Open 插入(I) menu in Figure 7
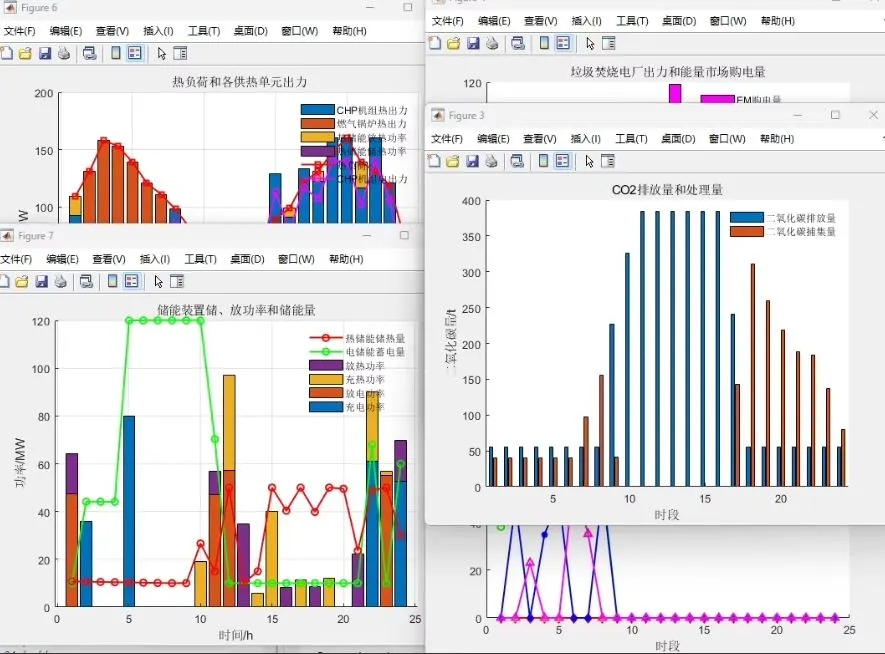The width and height of the screenshot is (885, 654). tap(155, 259)
